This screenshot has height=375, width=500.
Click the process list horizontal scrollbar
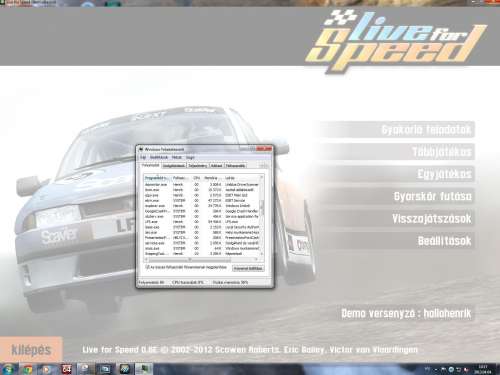pos(202,259)
